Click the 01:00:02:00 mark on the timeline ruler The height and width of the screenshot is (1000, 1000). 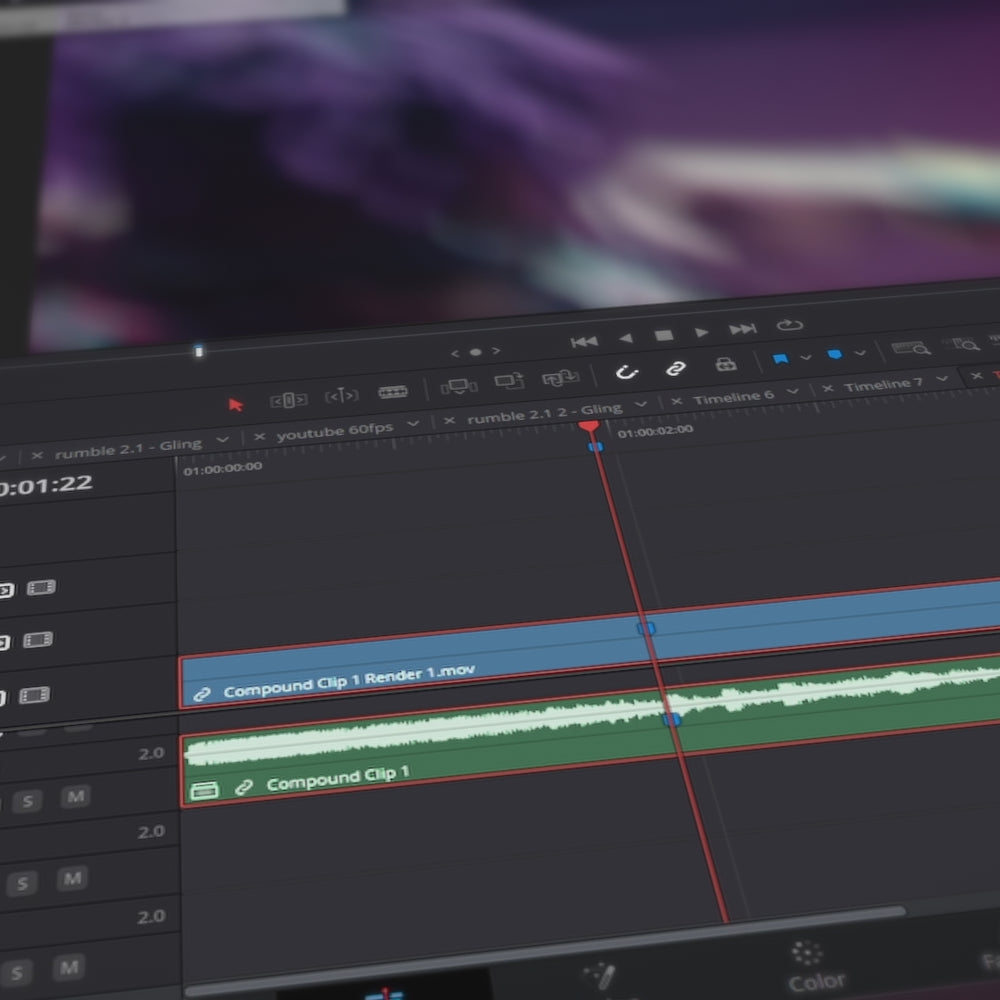[x=655, y=432]
